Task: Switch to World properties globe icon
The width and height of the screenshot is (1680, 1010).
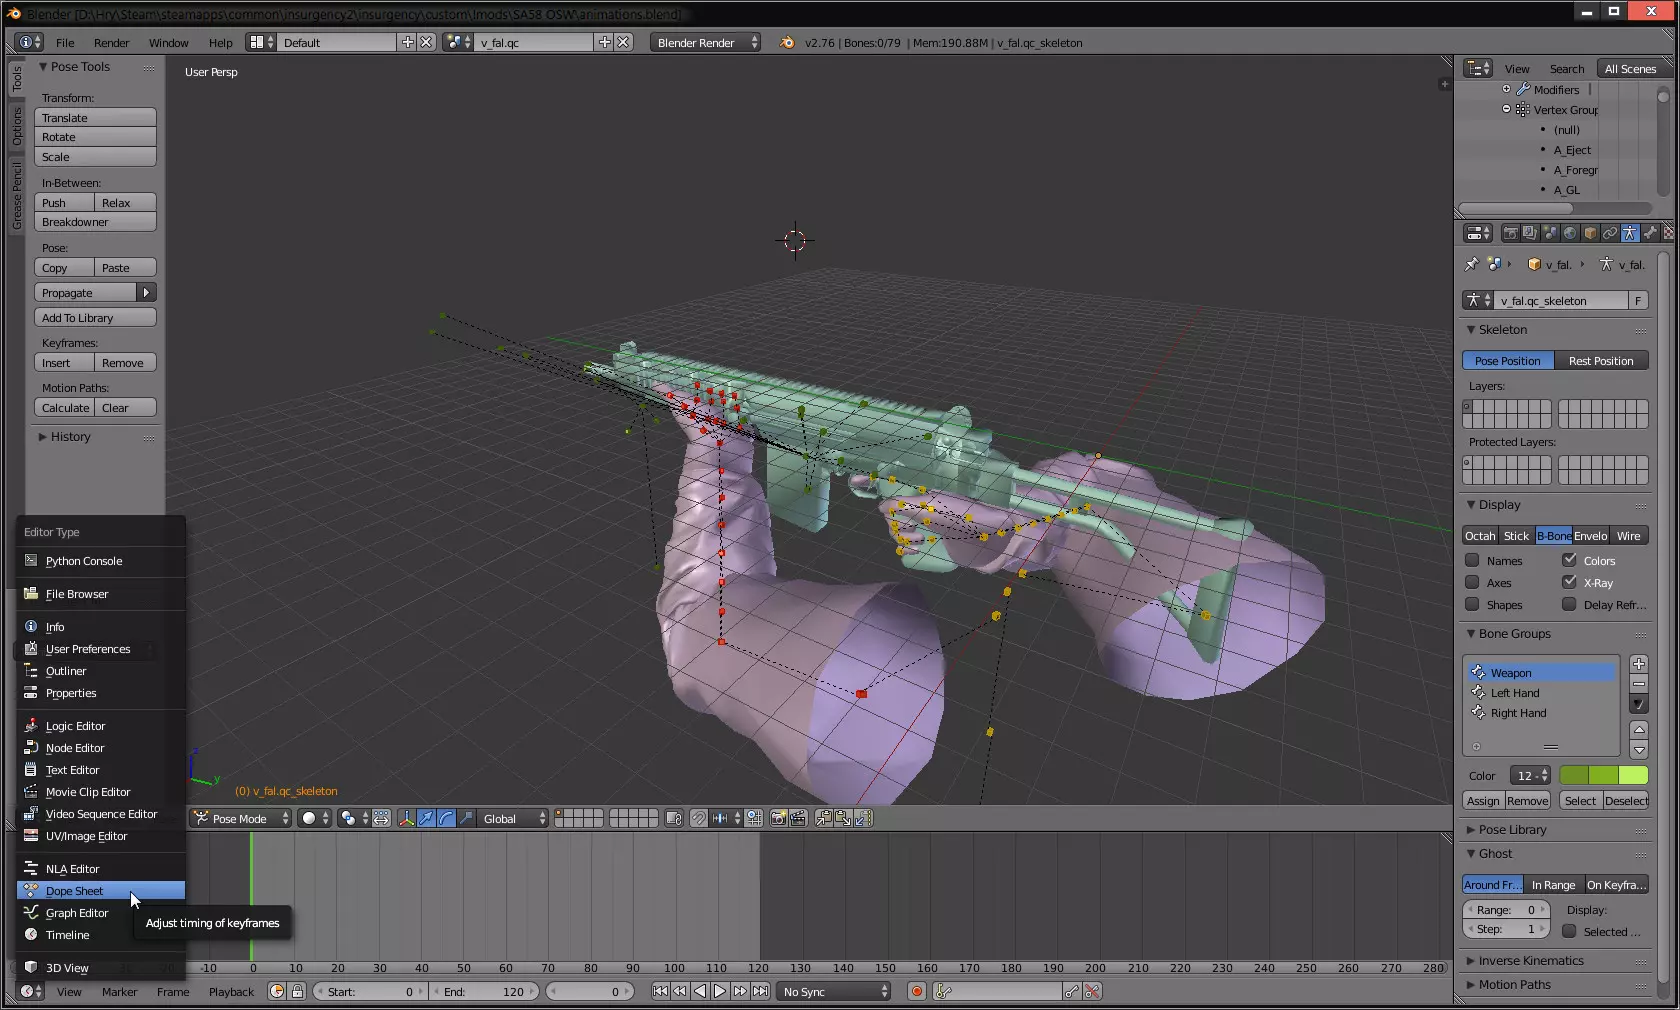Action: click(x=1570, y=233)
